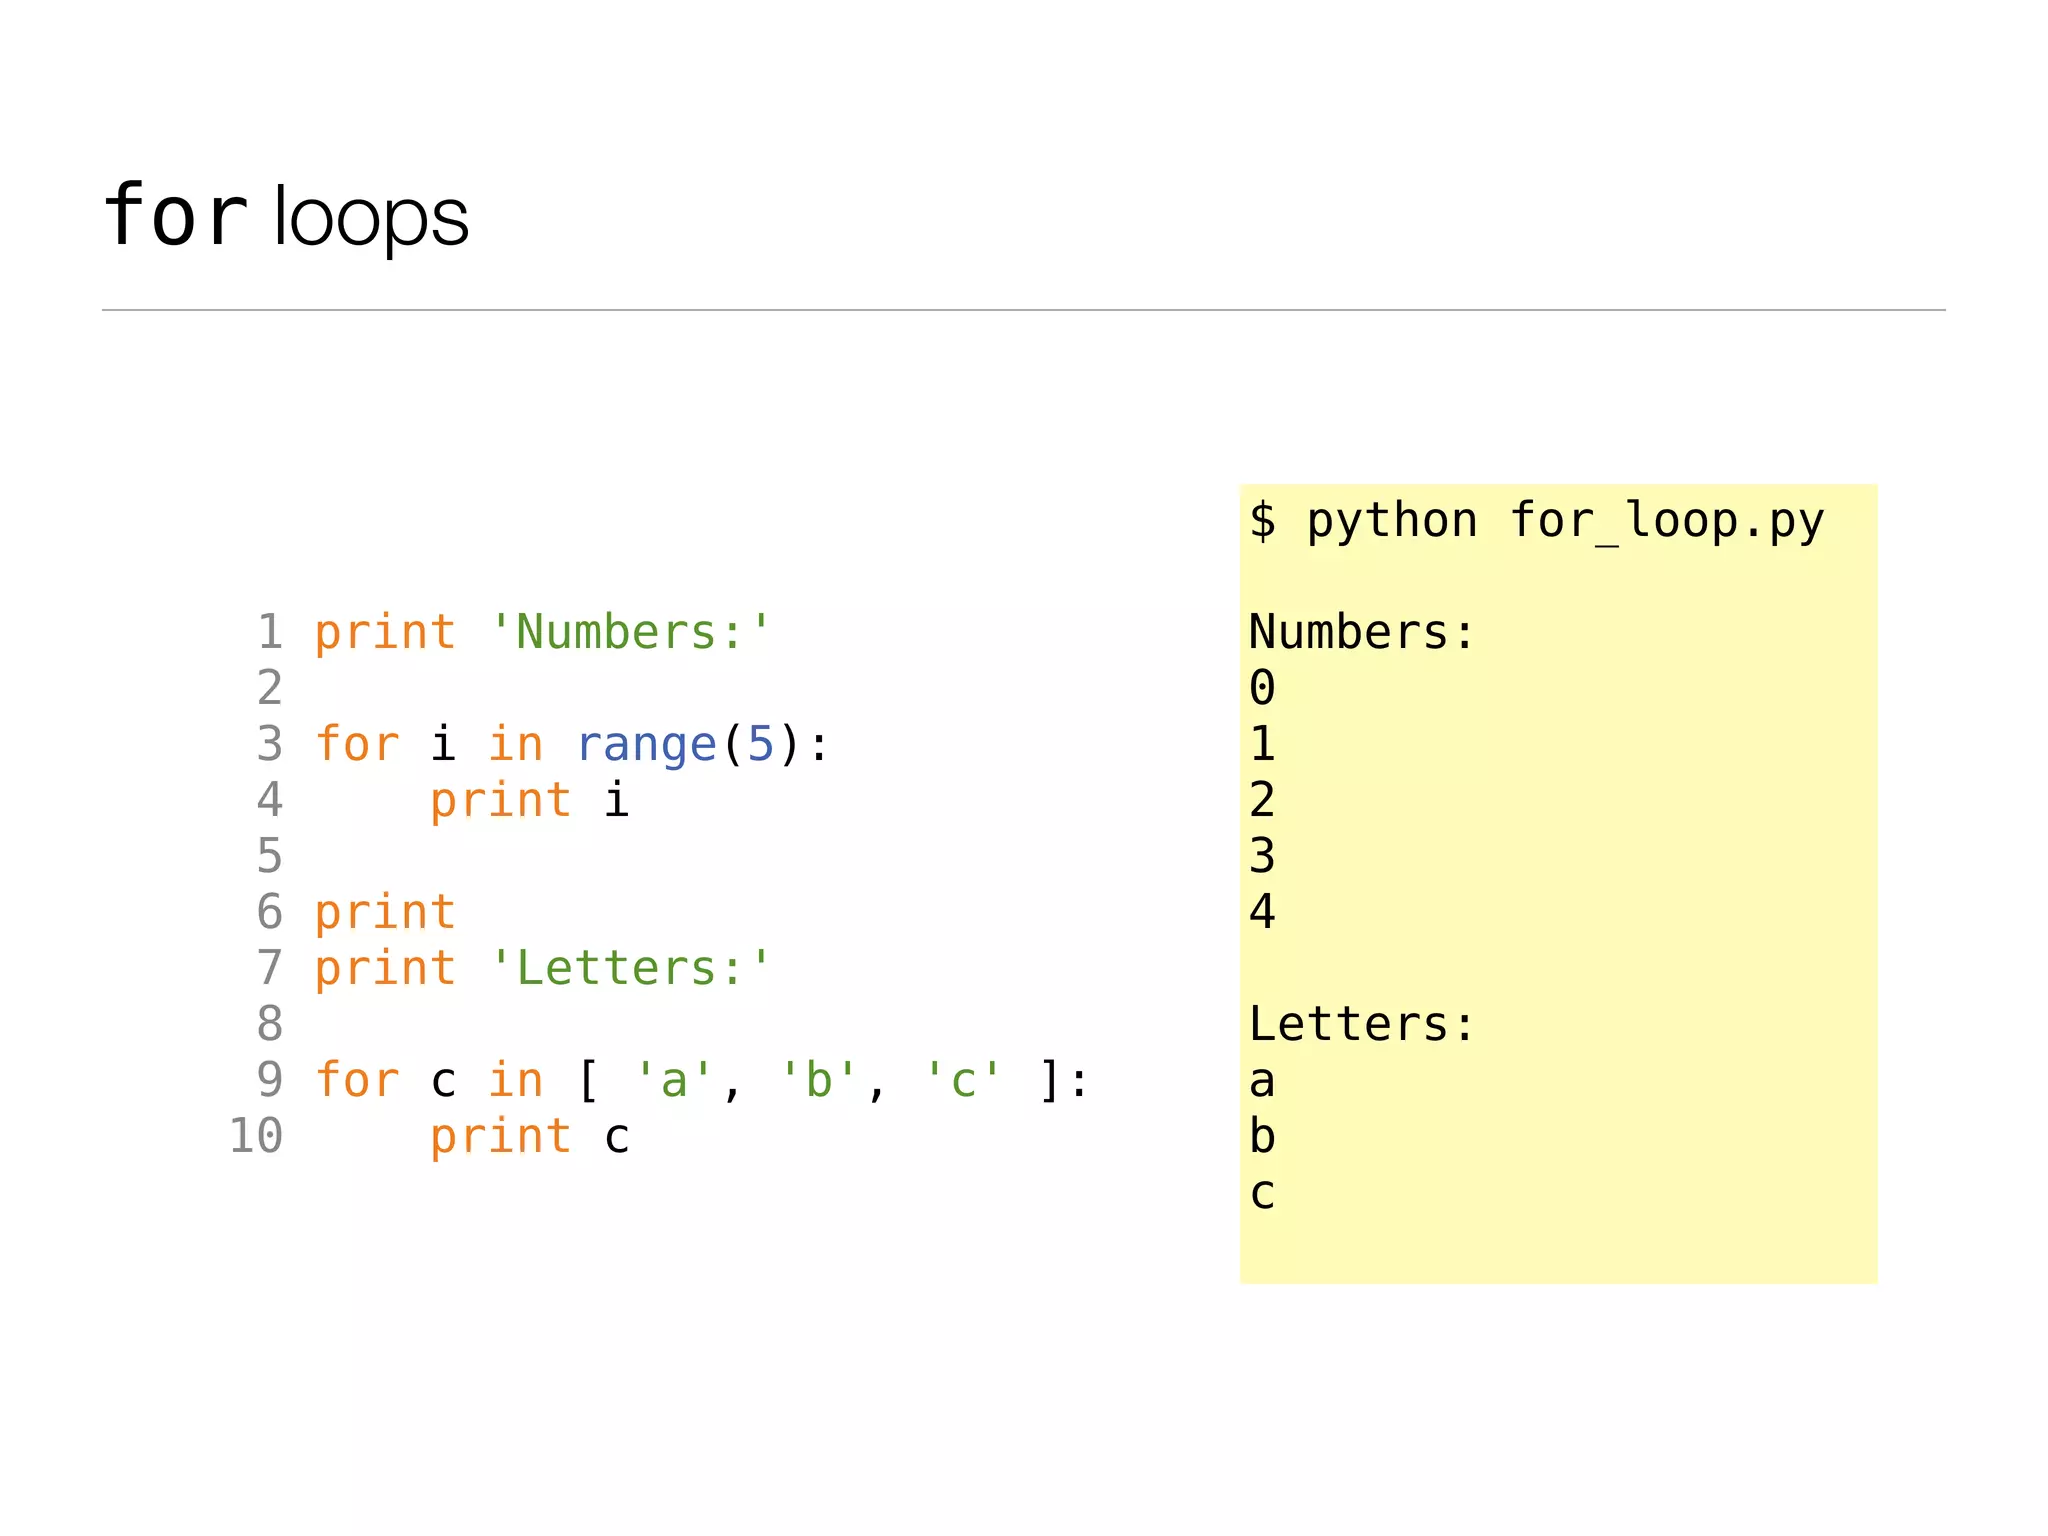
Task: Click the 'Numbers:' output heading in yellow box
Action: pyautogui.click(x=1362, y=632)
